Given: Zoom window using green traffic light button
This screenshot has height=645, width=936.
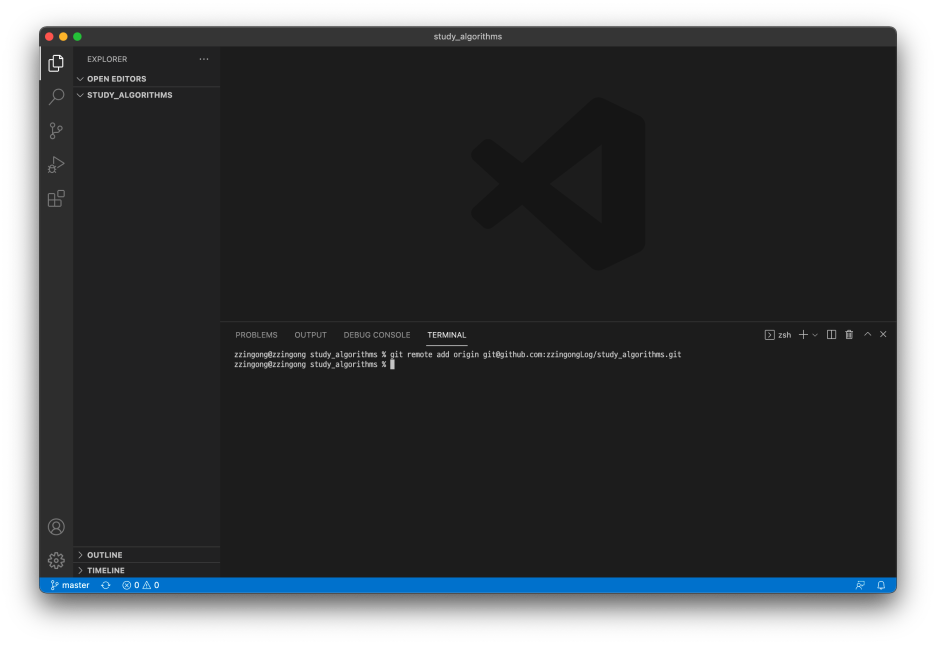Looking at the screenshot, I should [78, 36].
